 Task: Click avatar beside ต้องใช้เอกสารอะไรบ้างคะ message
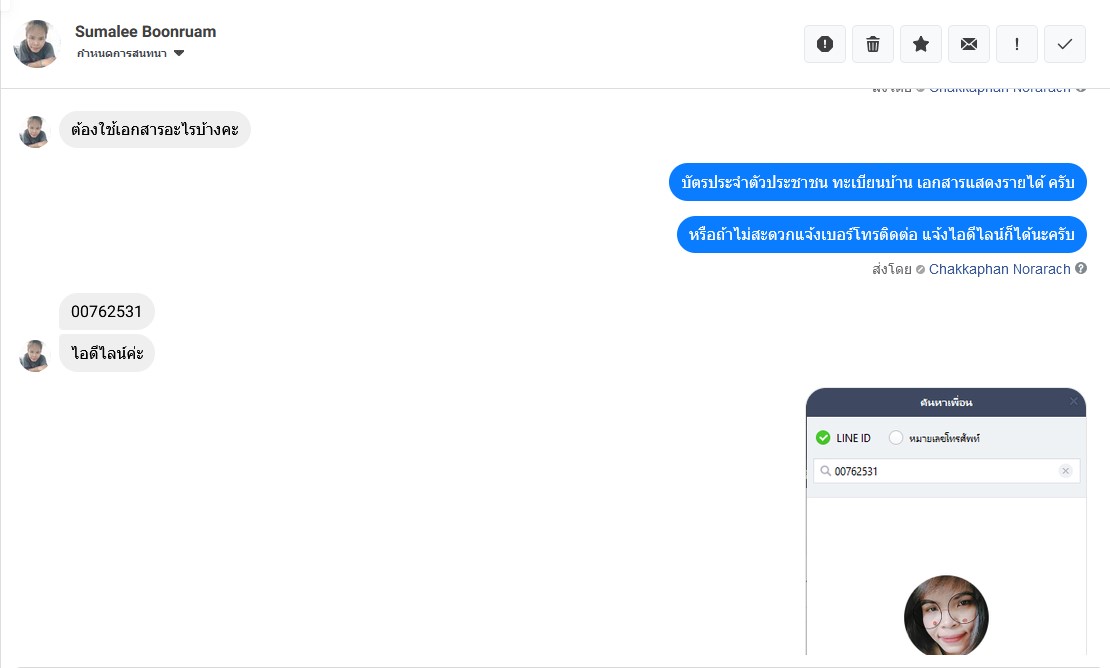(35, 131)
